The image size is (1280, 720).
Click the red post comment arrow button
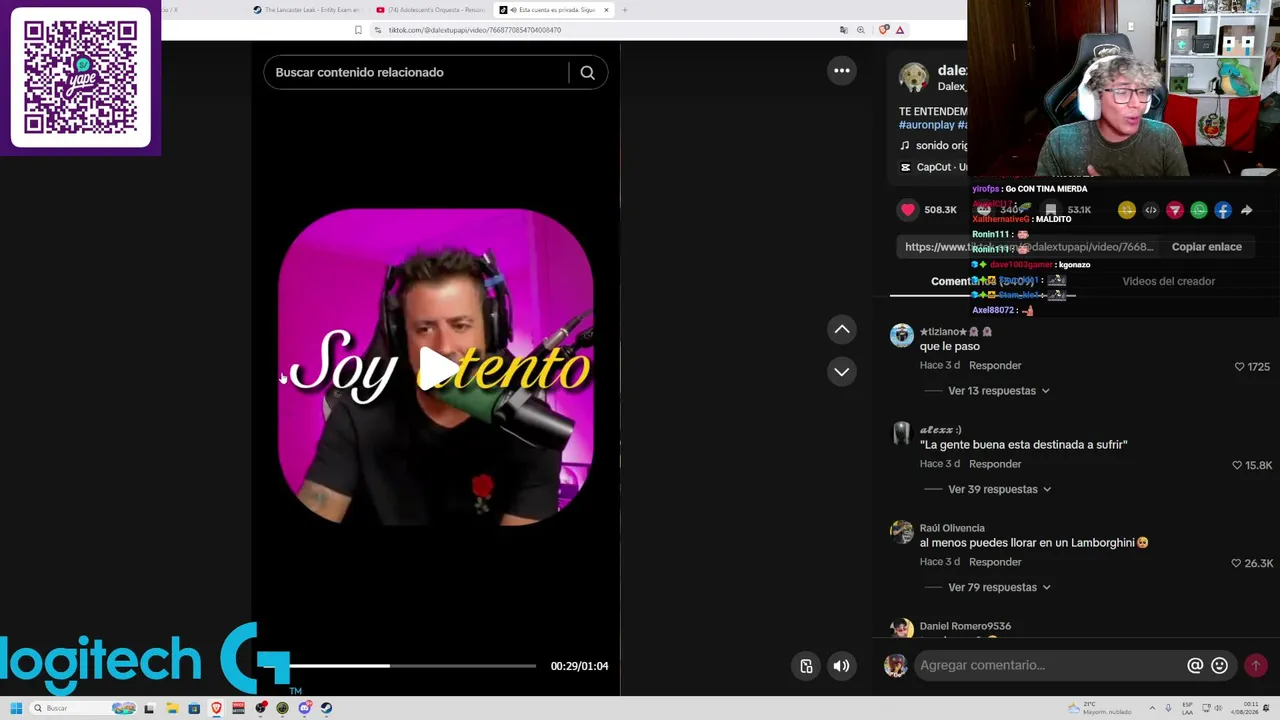click(1256, 665)
